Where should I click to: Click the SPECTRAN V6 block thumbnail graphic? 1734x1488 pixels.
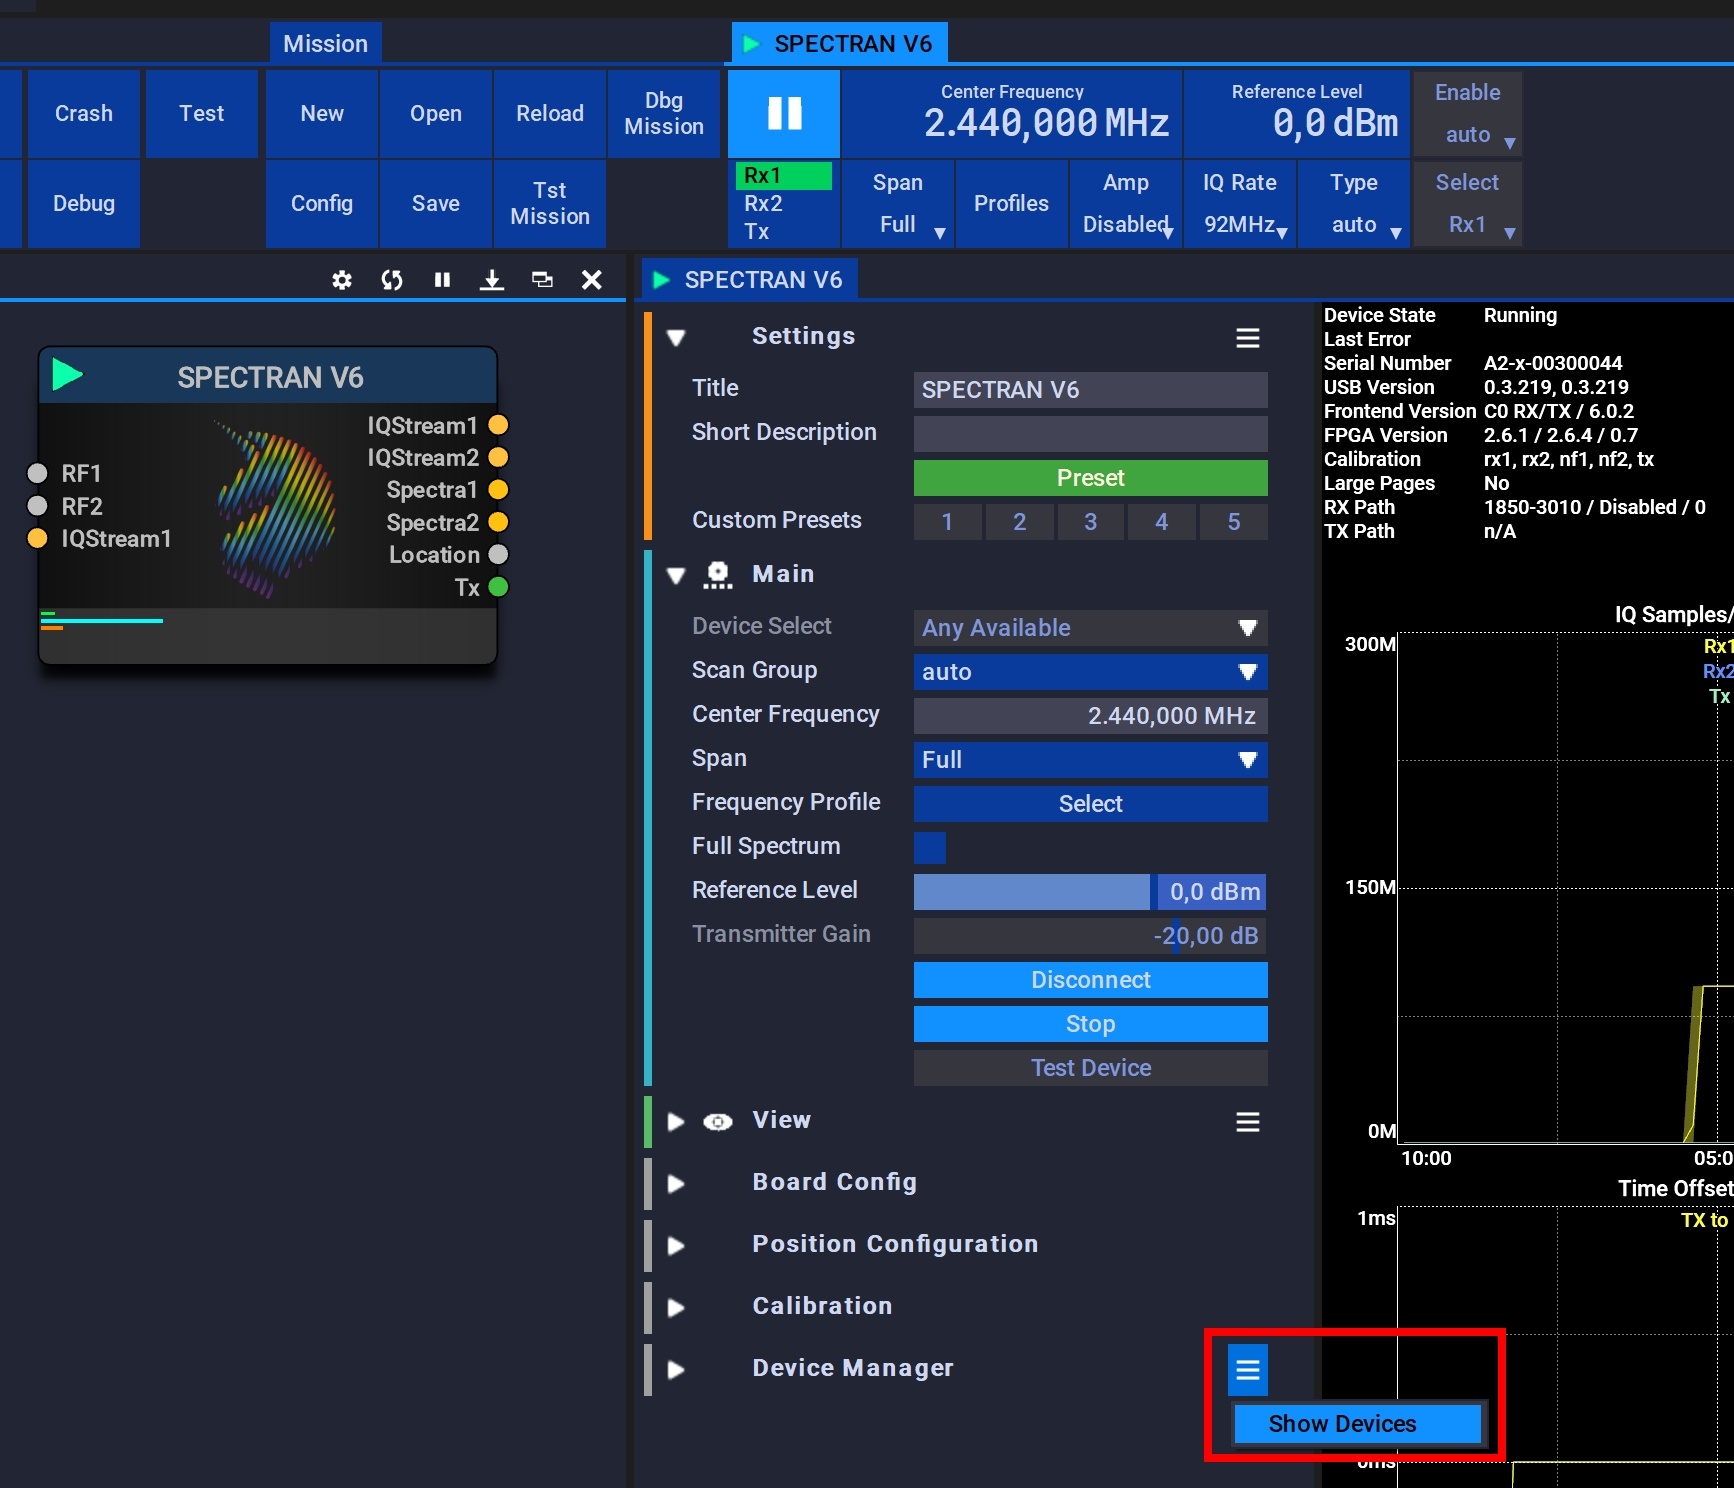point(274,510)
